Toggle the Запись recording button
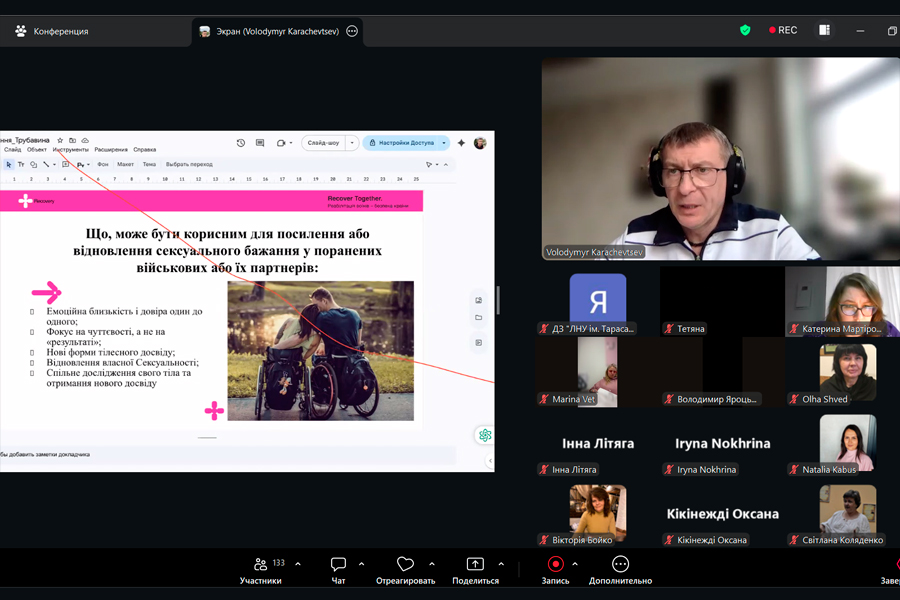This screenshot has height=600, width=900. point(555,565)
